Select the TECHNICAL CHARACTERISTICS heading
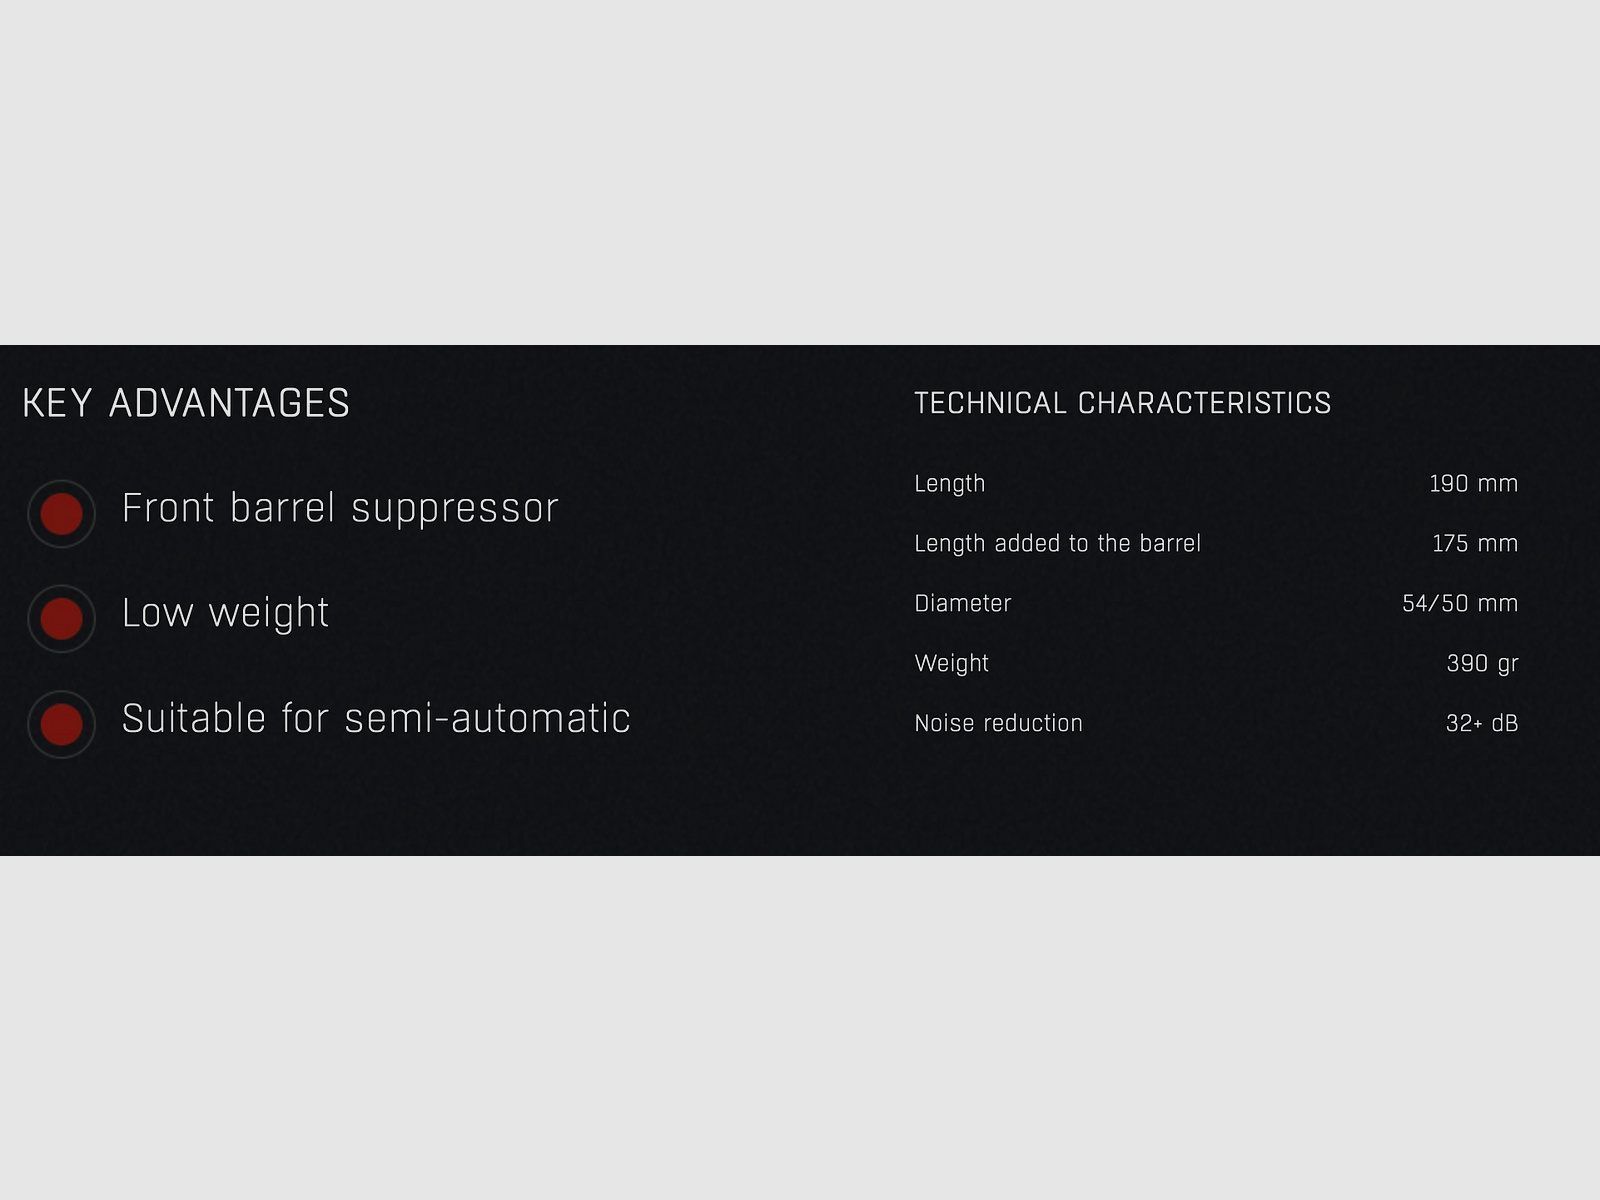Image resolution: width=1600 pixels, height=1200 pixels. click(1122, 403)
